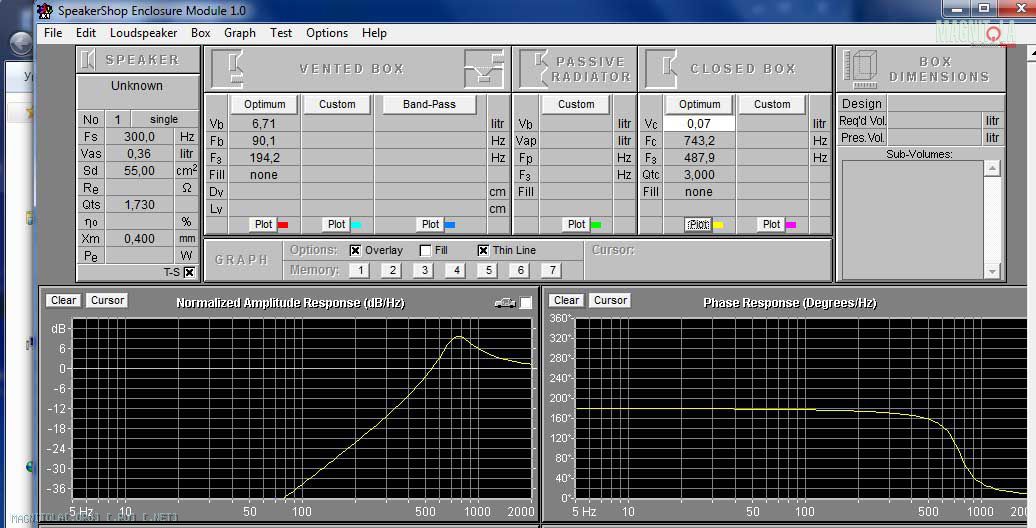Click the SpeakerShop title bar app icon

coord(46,11)
